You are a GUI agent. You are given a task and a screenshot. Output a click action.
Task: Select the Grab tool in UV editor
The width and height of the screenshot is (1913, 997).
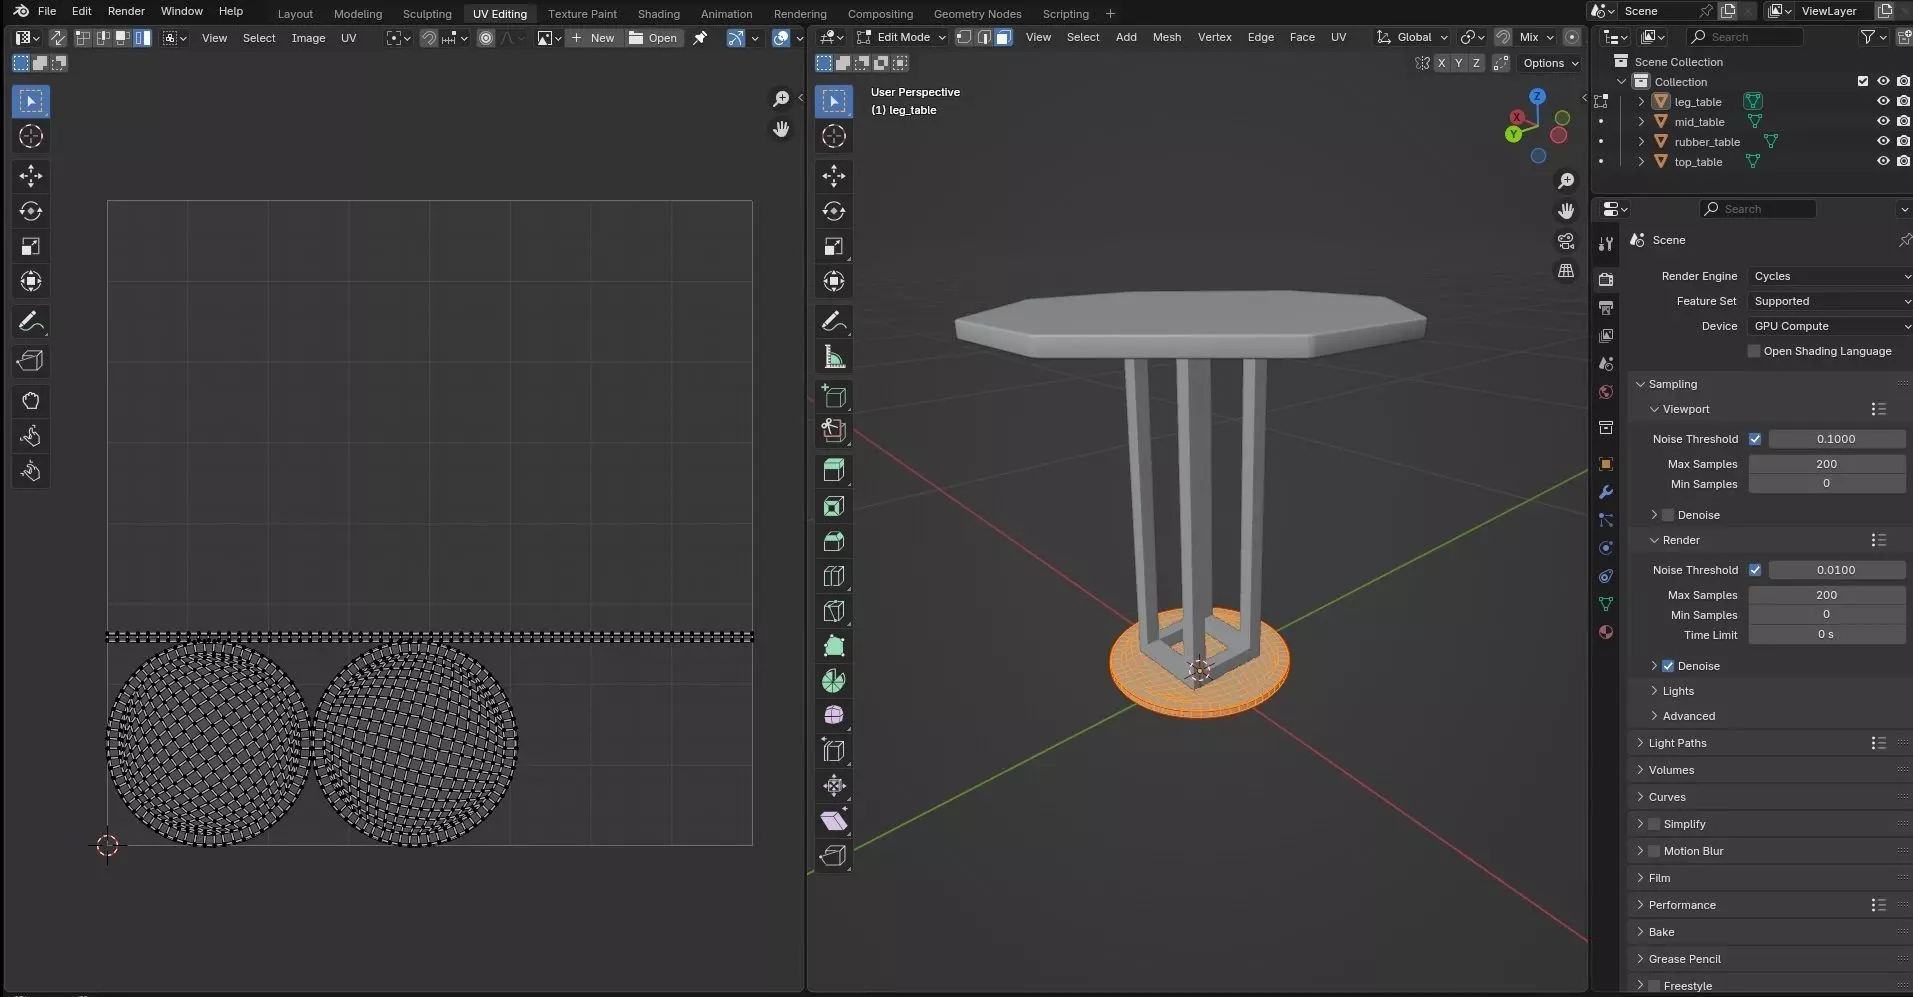31,401
